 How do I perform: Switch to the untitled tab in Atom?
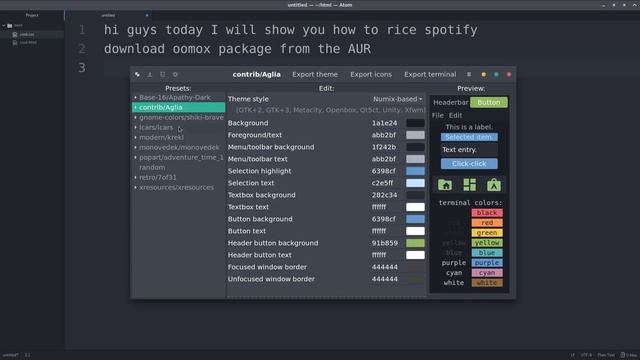point(108,16)
